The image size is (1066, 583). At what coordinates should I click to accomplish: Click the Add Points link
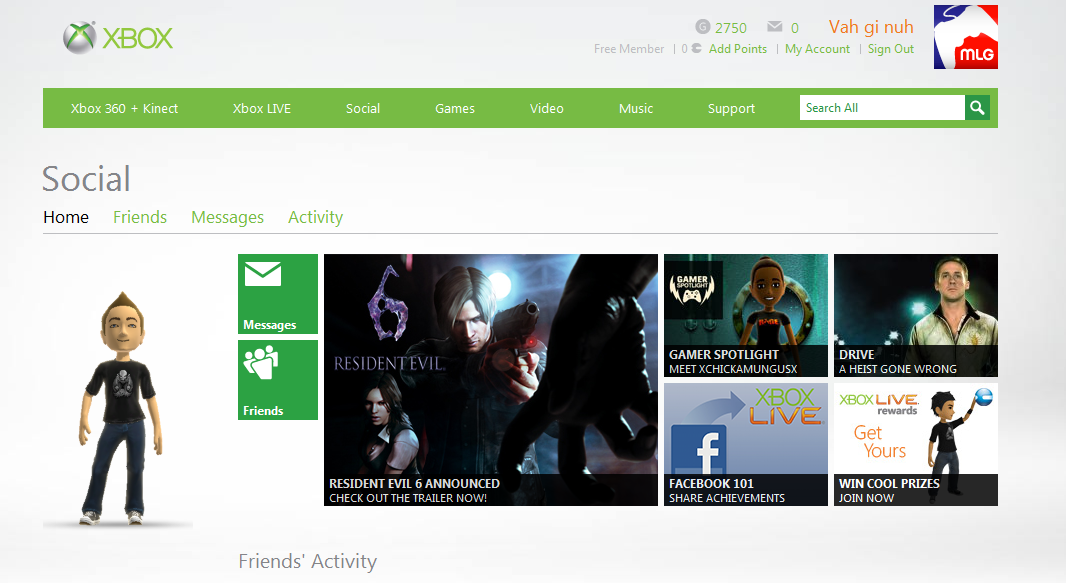click(x=738, y=49)
